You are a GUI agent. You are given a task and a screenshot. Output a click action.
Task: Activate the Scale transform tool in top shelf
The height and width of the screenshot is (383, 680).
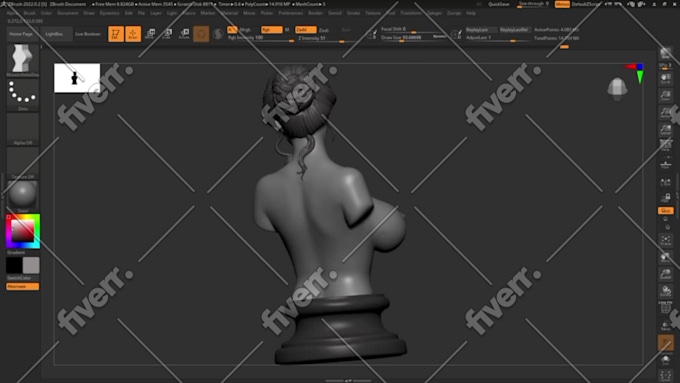tap(167, 34)
